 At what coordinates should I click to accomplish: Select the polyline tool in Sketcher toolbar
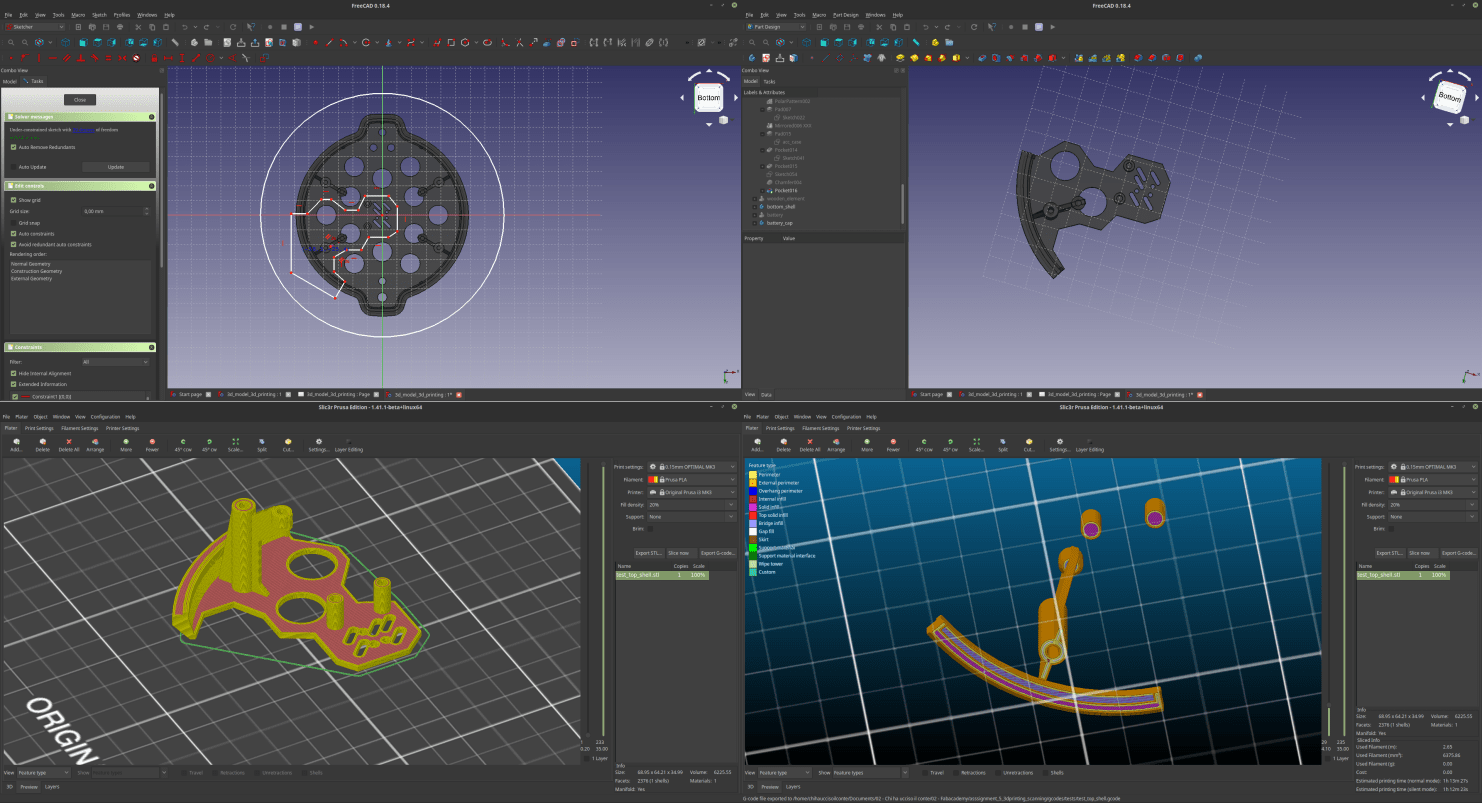(437, 43)
